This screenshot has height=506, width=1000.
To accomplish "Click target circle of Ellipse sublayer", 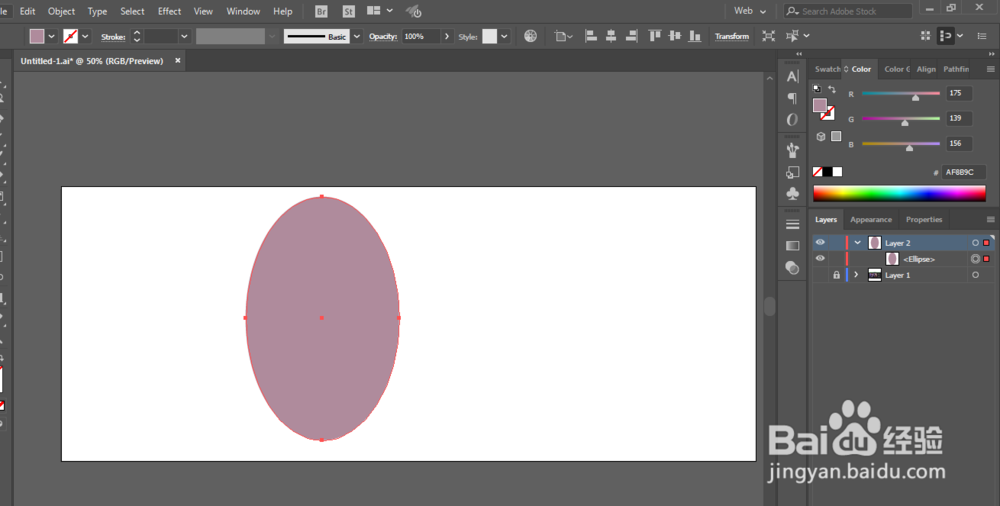I will pos(975,259).
